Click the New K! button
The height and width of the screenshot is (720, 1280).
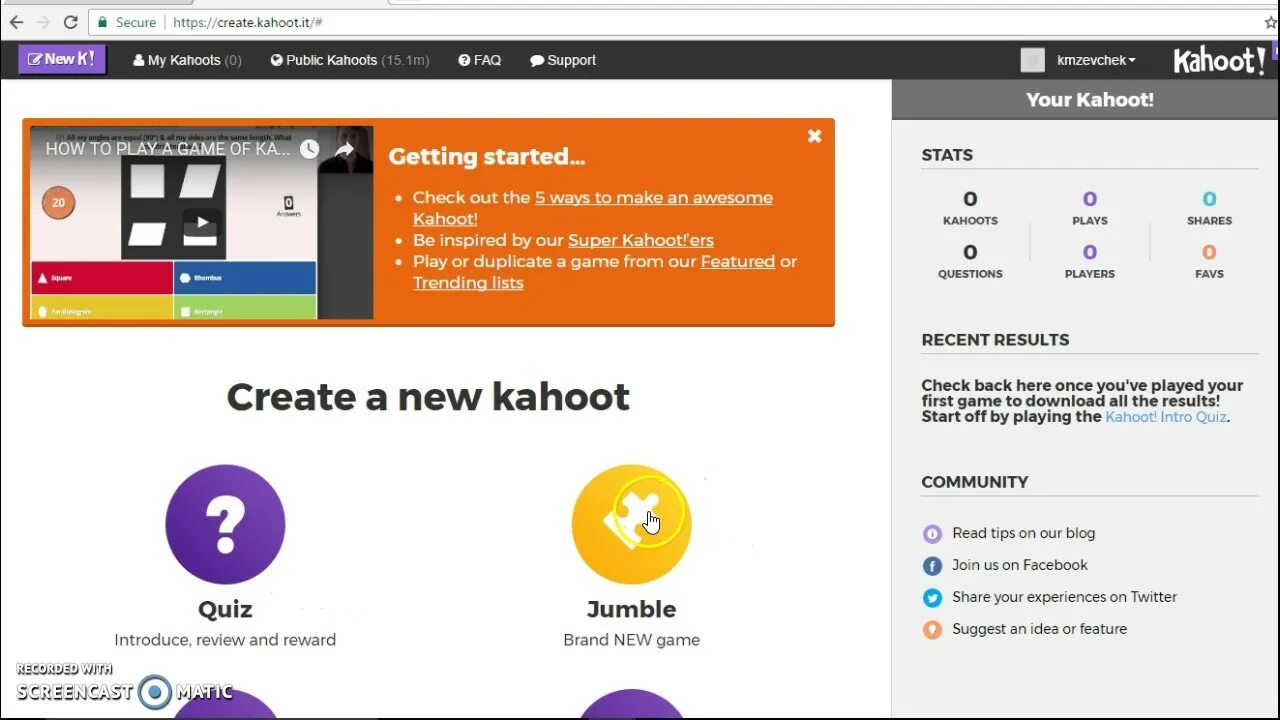(x=62, y=59)
